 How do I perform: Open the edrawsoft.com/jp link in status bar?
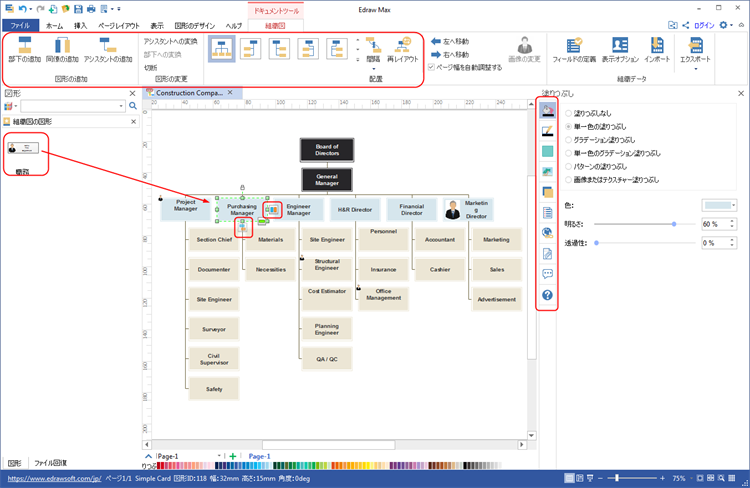[x=54, y=478]
